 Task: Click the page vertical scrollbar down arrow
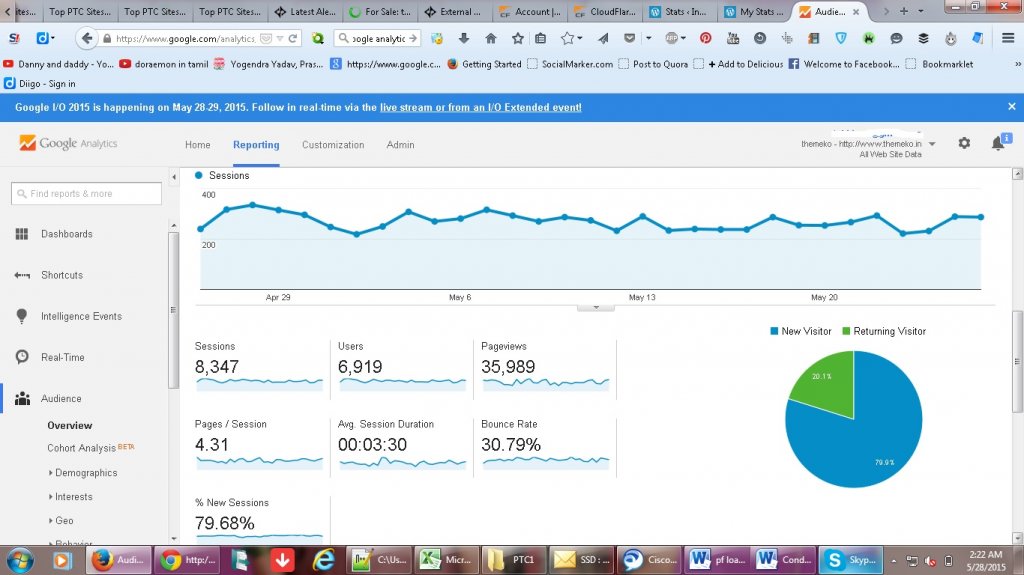coord(1017,538)
